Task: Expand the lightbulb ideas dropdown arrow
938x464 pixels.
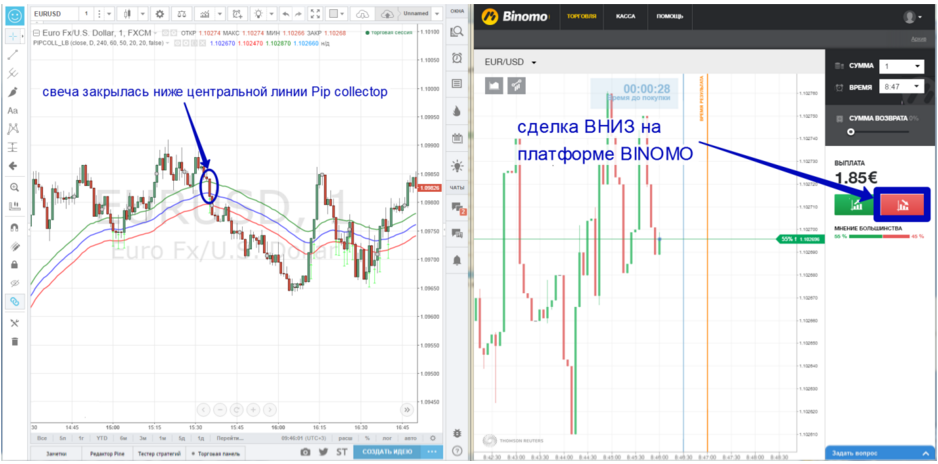Action: point(272,13)
